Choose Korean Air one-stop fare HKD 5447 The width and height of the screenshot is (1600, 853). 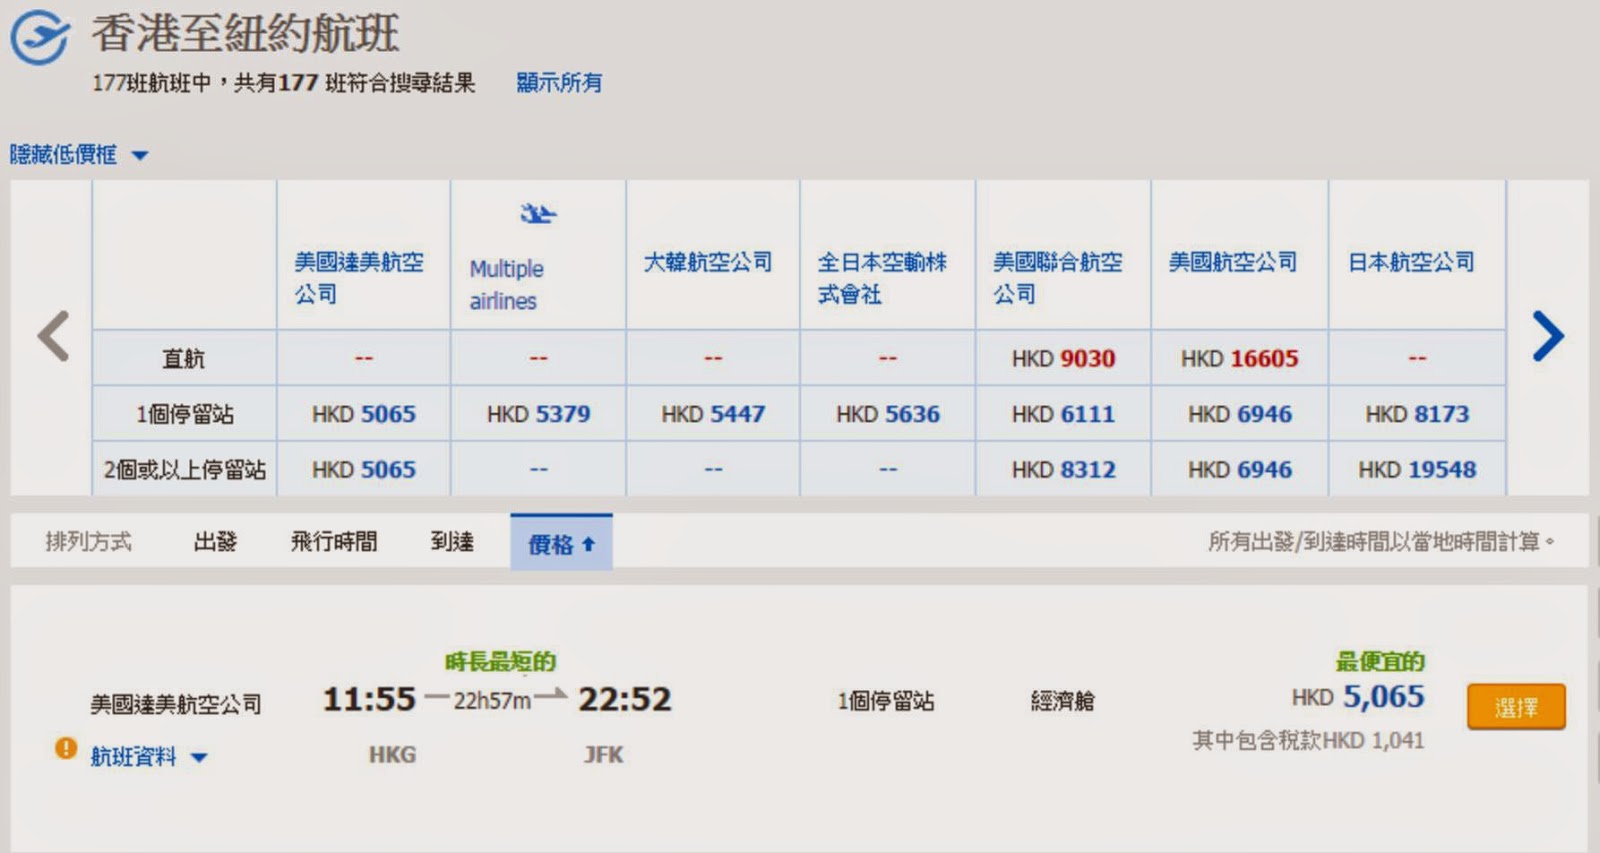(713, 414)
